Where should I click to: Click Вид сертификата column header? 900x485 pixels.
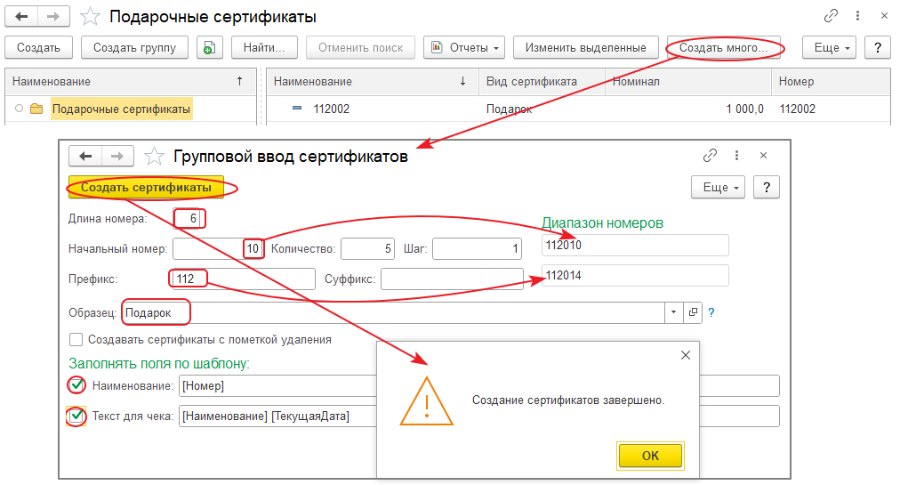pyautogui.click(x=542, y=82)
